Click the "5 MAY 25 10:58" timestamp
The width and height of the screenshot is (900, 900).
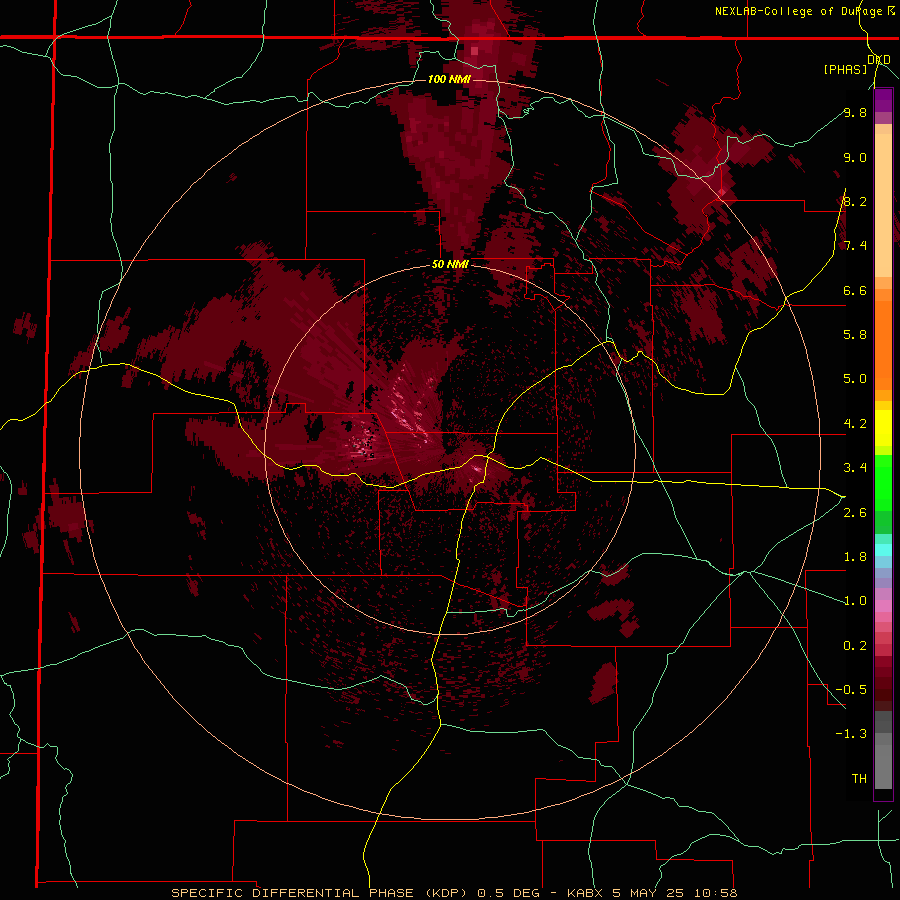674,893
